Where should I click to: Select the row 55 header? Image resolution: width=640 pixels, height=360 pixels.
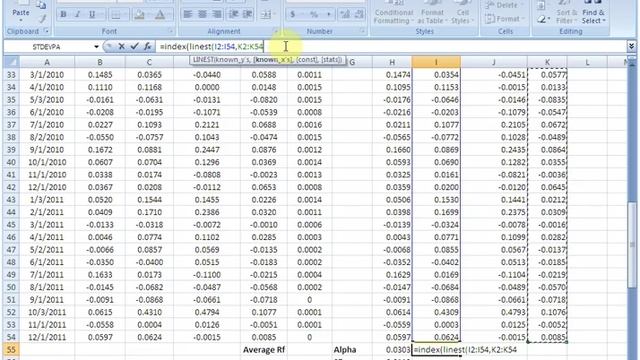(x=11, y=350)
